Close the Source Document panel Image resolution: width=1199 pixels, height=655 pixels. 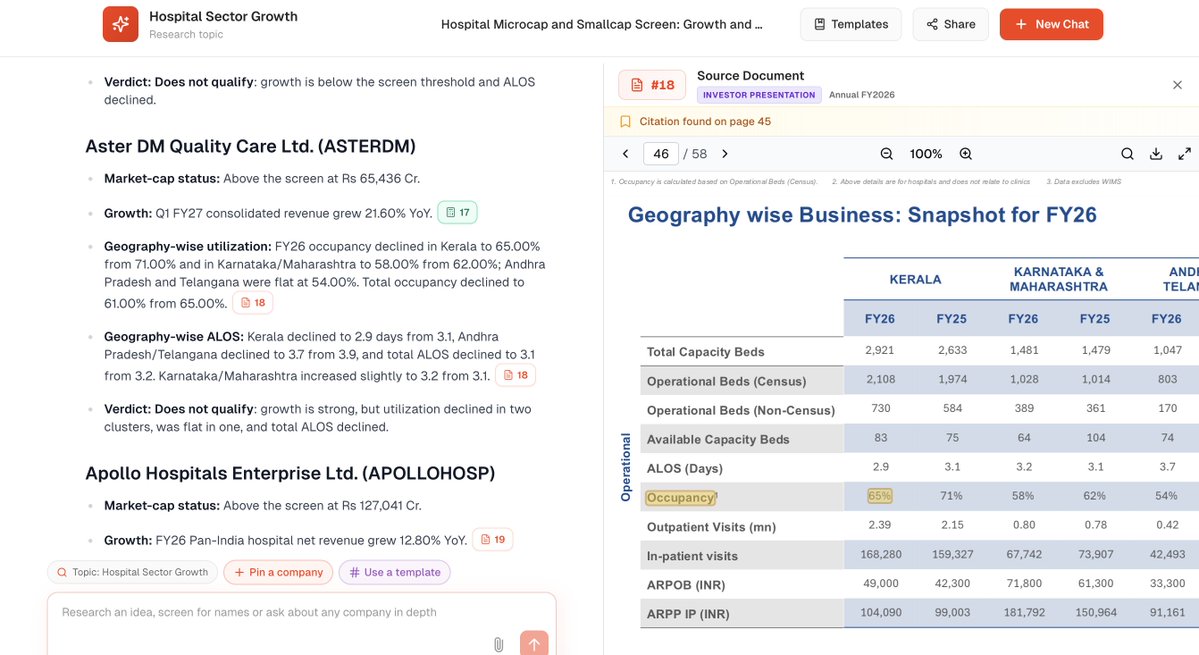[1178, 85]
